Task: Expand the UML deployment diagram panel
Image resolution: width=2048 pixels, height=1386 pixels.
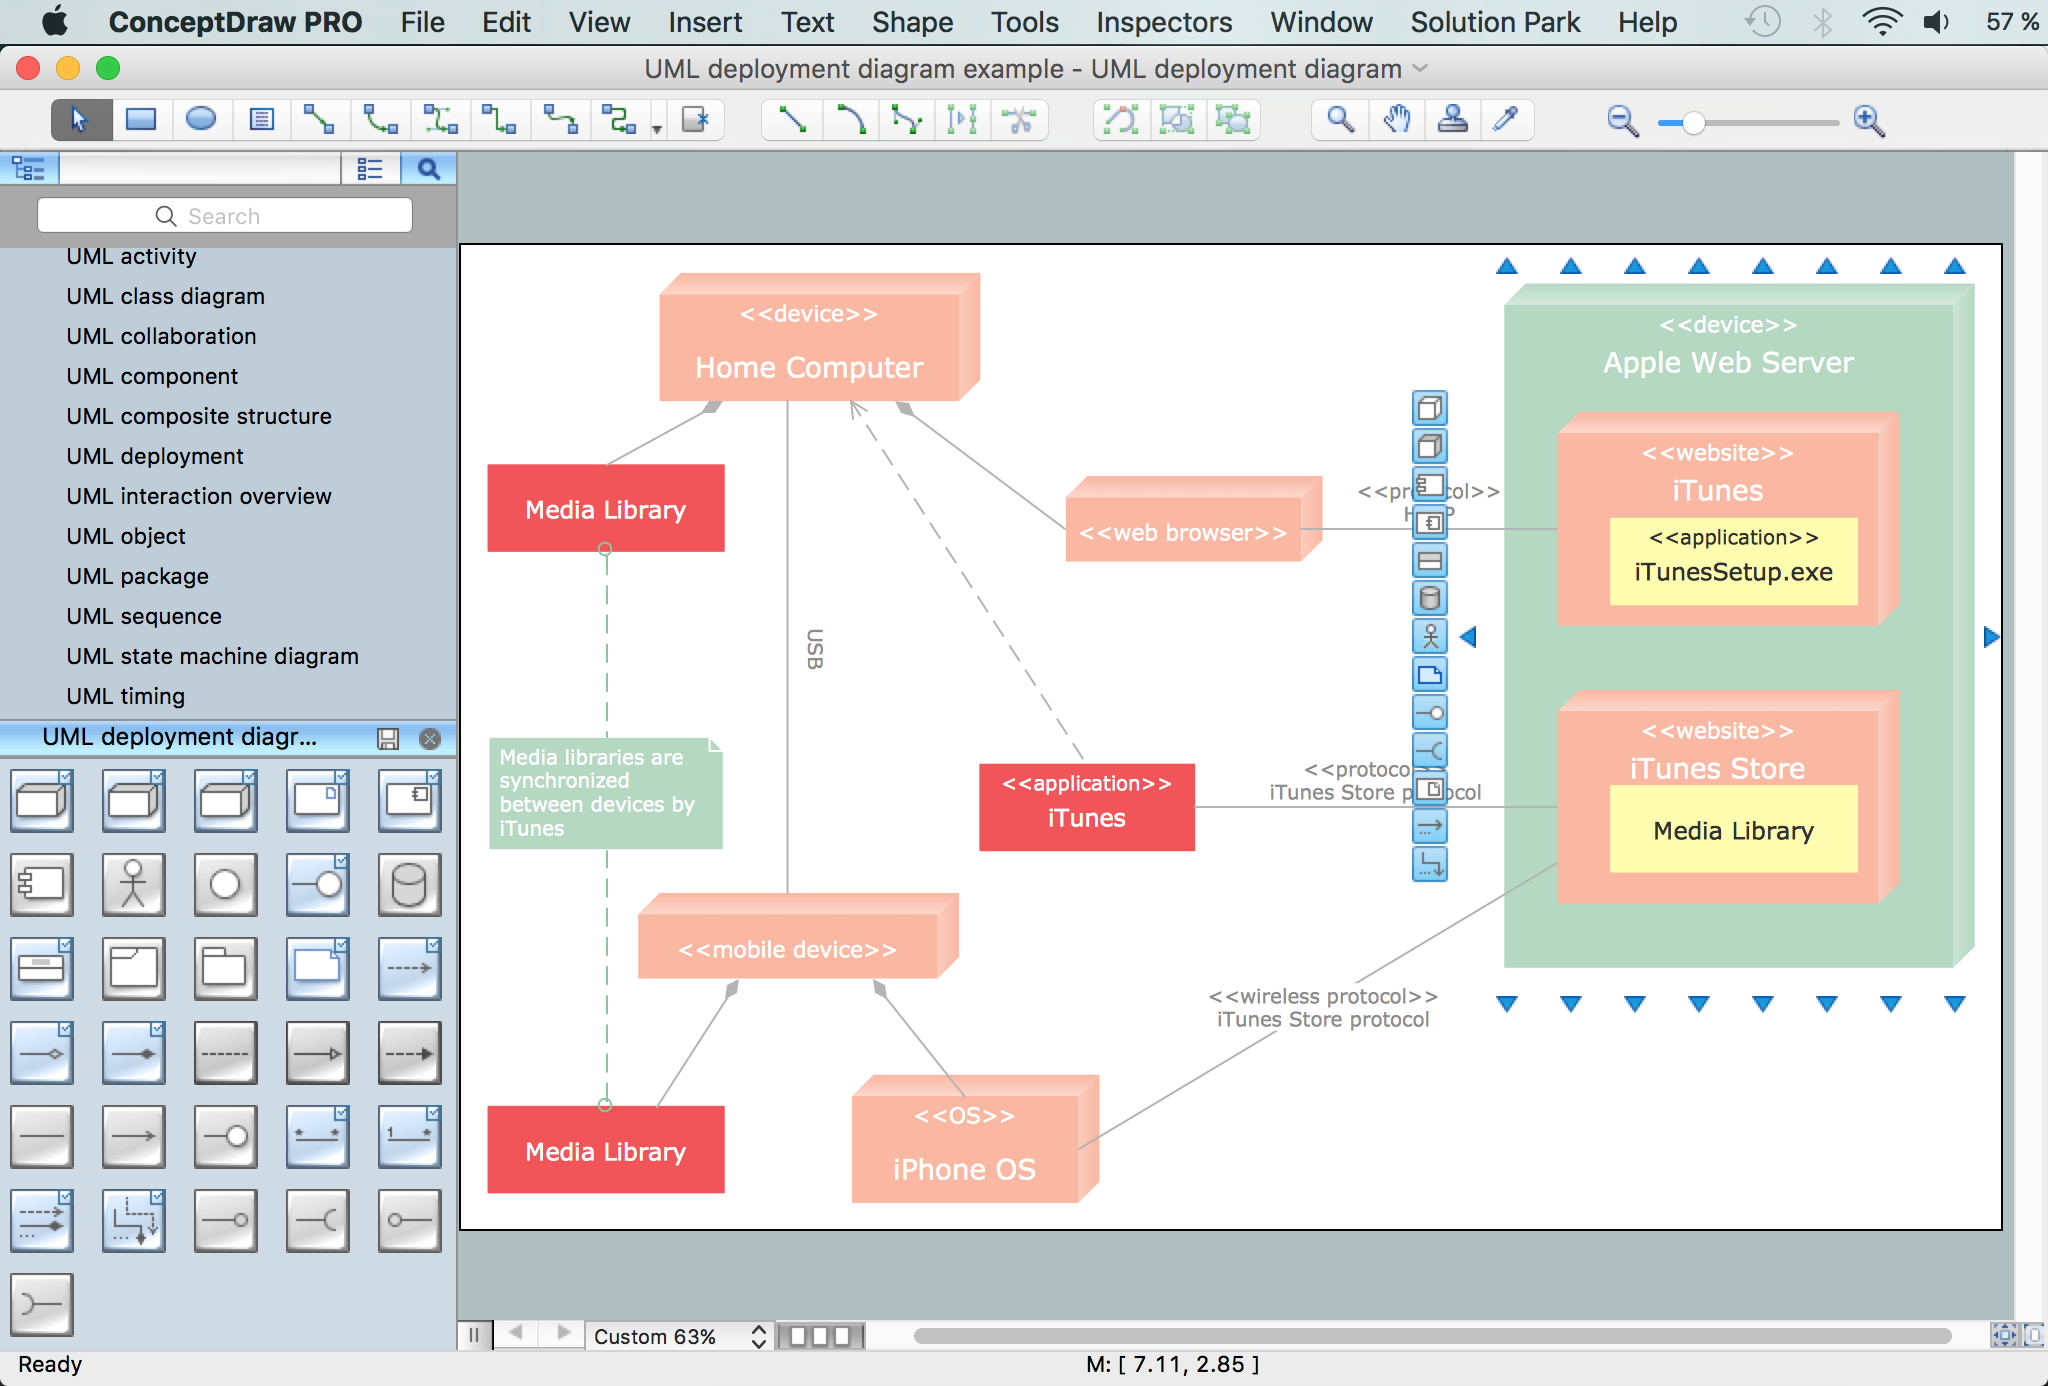Action: [181, 735]
